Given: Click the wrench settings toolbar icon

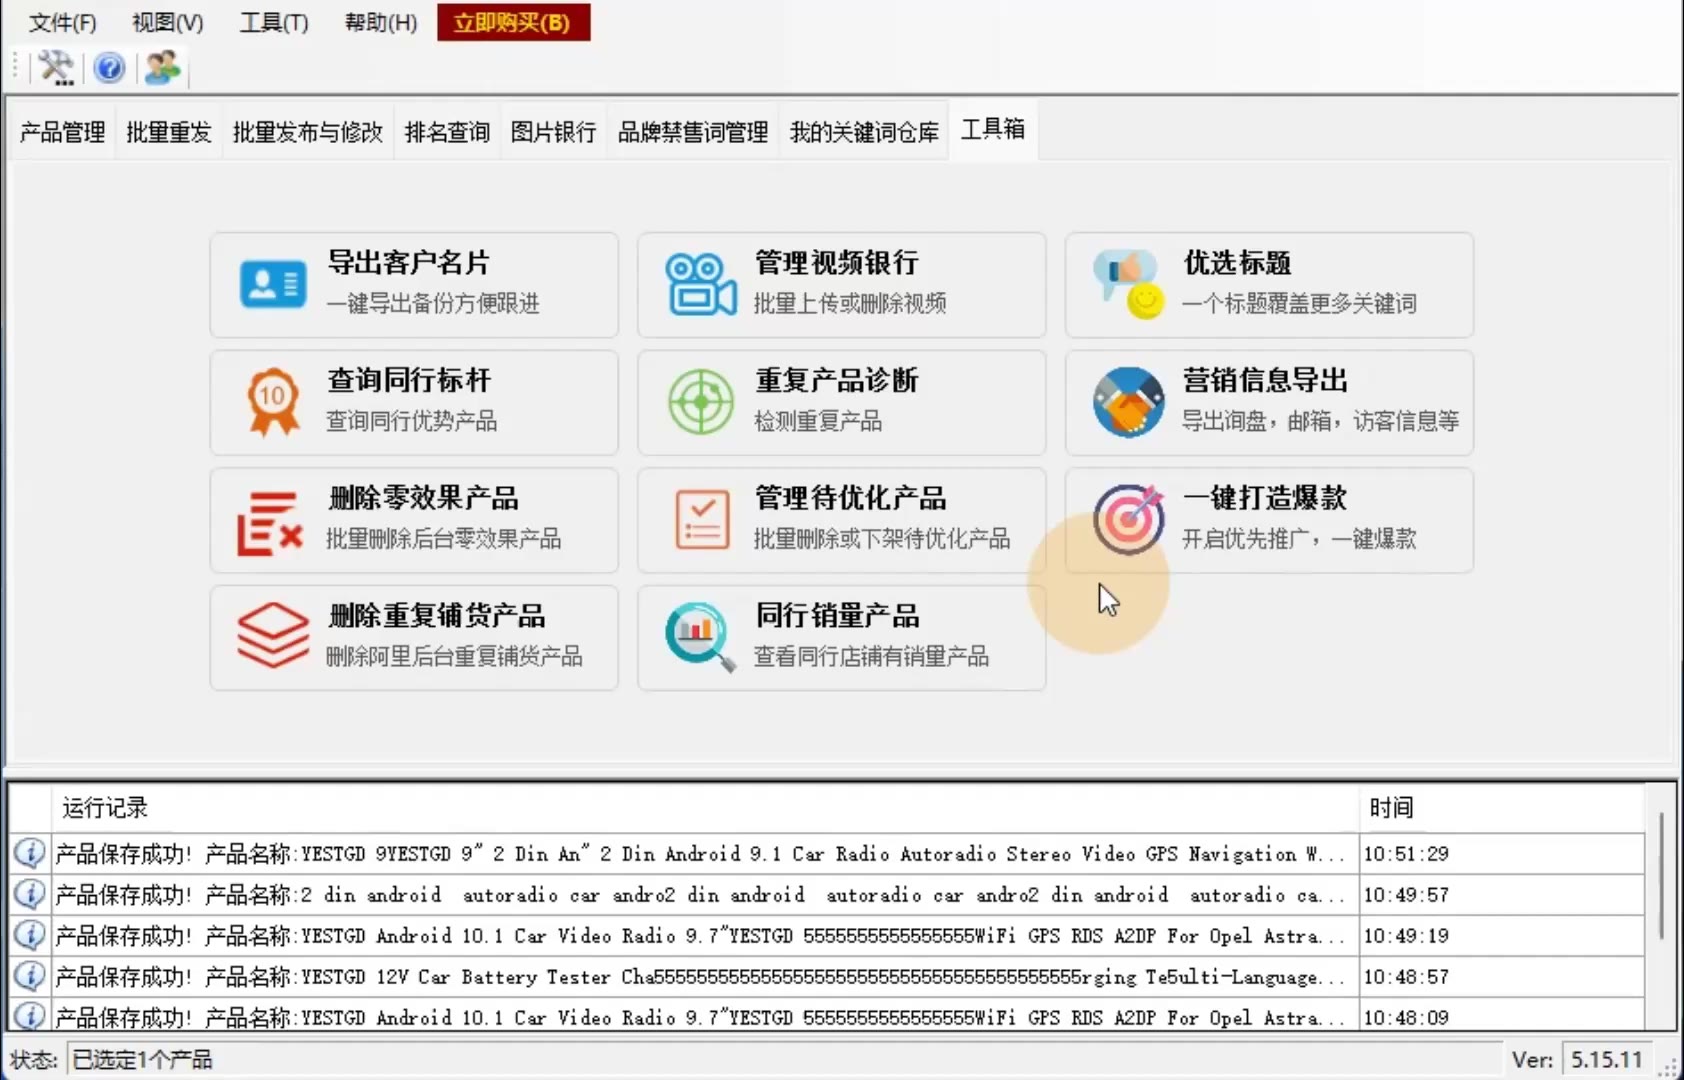Looking at the screenshot, I should (56, 68).
